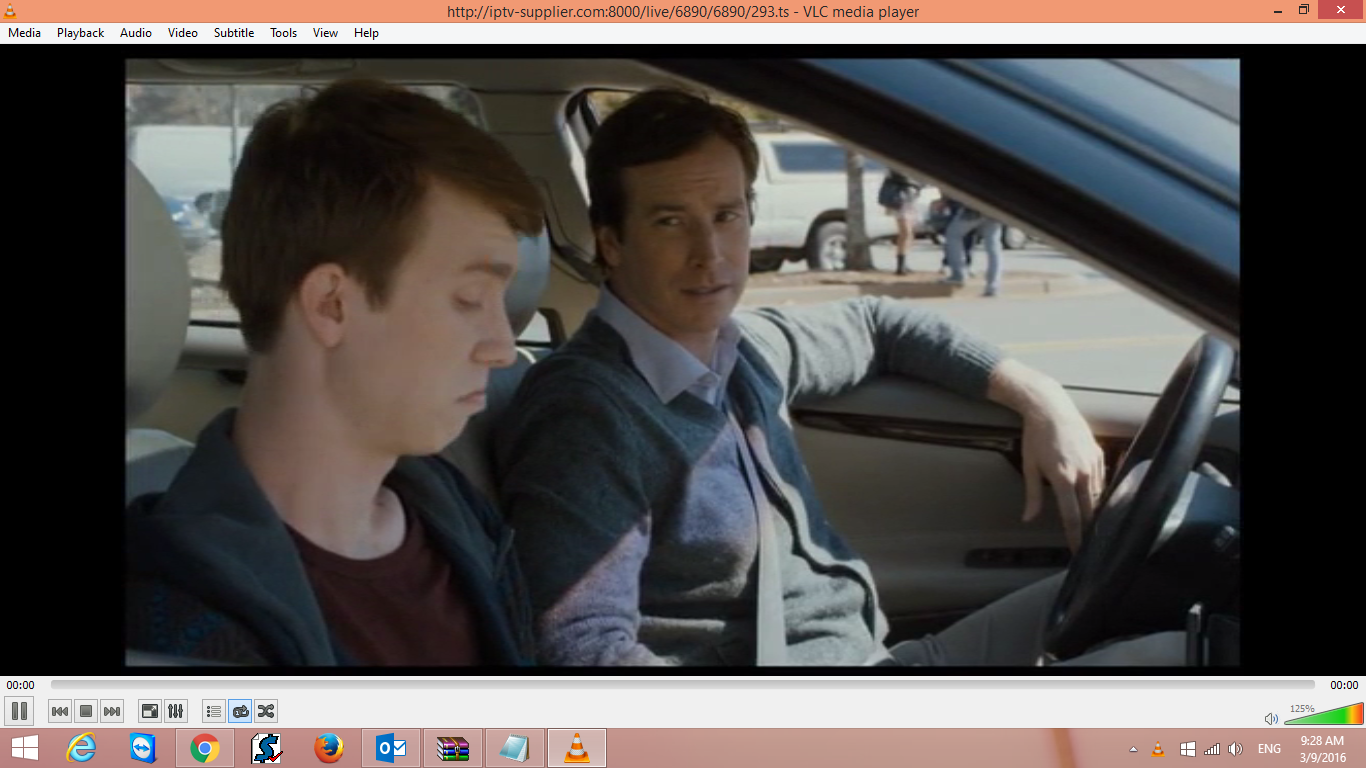Open the View menu

point(325,33)
